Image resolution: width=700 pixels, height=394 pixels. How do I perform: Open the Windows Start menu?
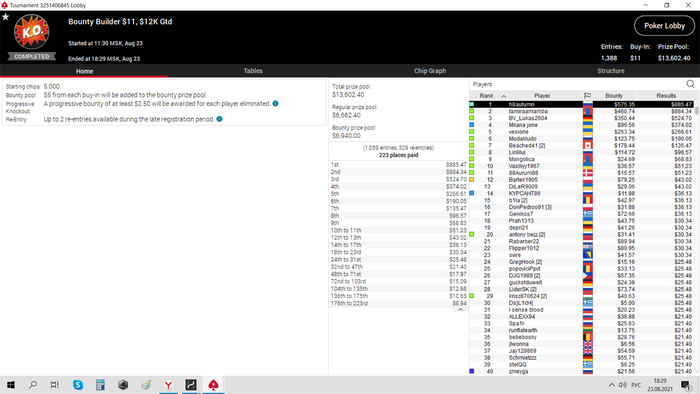pyautogui.click(x=11, y=385)
